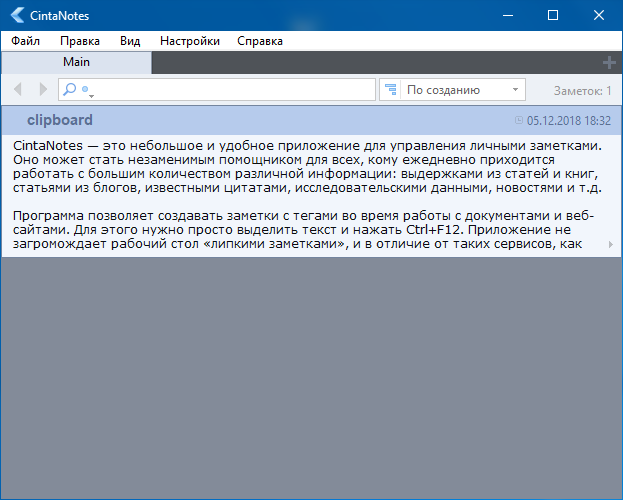The width and height of the screenshot is (623, 500).
Task: Open the Справка menu
Action: (x=260, y=41)
